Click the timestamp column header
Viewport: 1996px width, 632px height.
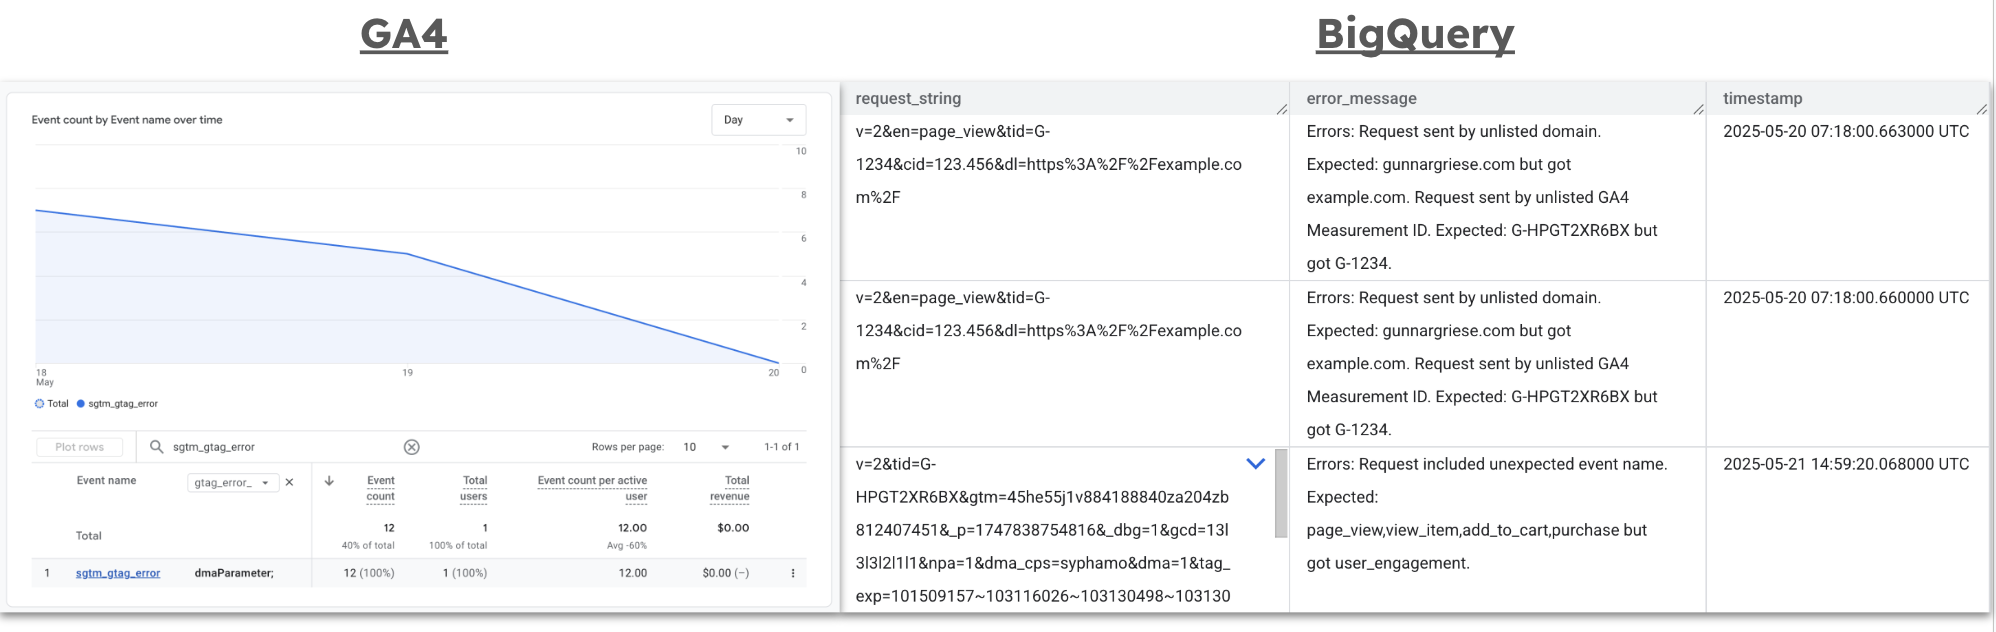click(1762, 99)
